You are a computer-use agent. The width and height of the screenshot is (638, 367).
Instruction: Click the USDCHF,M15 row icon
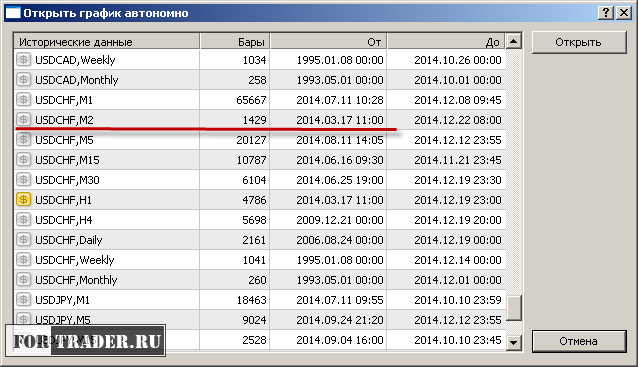coord(24,159)
